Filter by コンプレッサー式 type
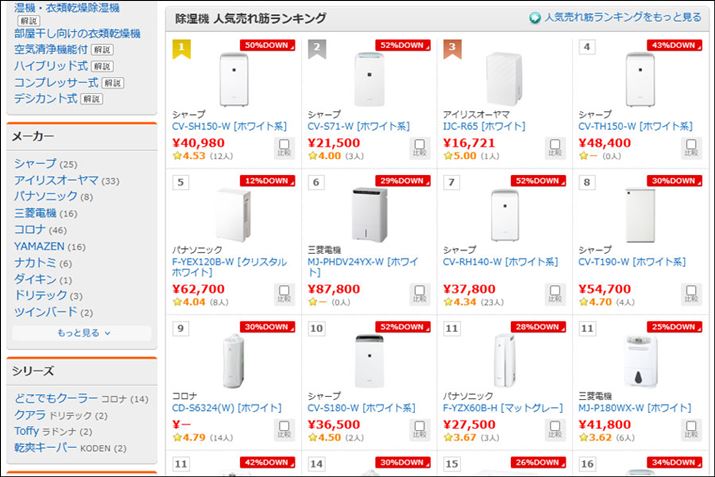Screen dimensions: 715x477 (x=56, y=82)
